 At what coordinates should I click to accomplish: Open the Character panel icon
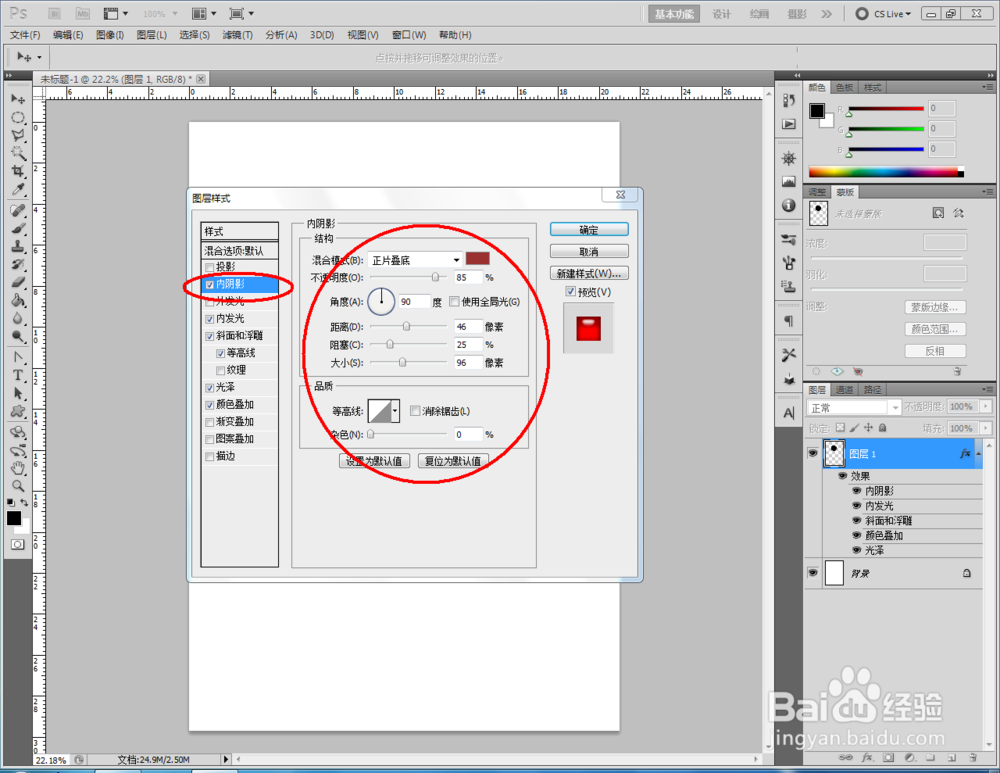point(789,413)
